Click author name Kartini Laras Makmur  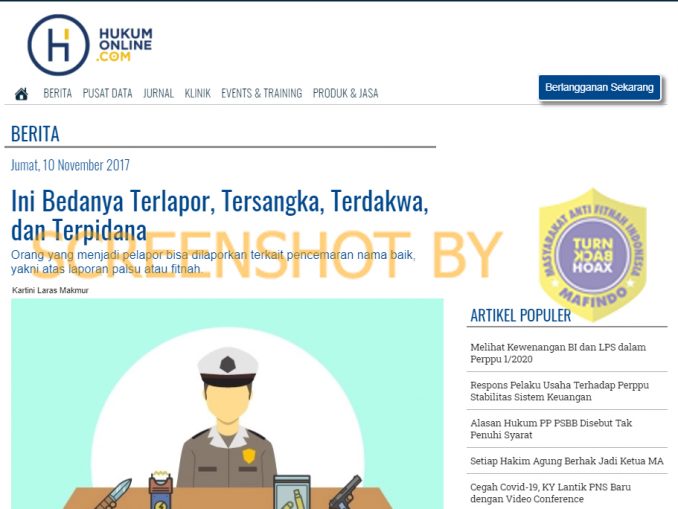tap(50, 290)
